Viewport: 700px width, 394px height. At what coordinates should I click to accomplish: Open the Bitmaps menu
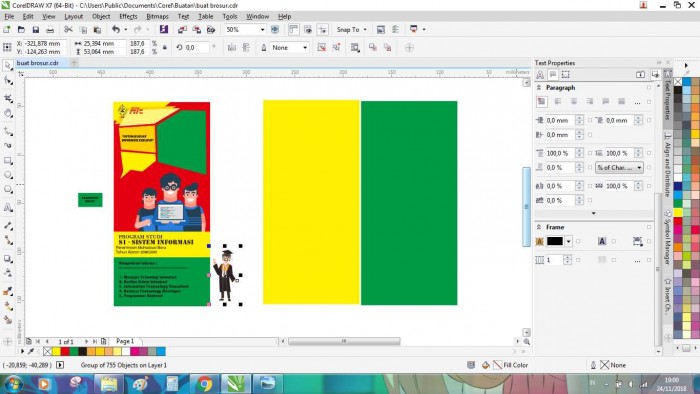pos(158,17)
